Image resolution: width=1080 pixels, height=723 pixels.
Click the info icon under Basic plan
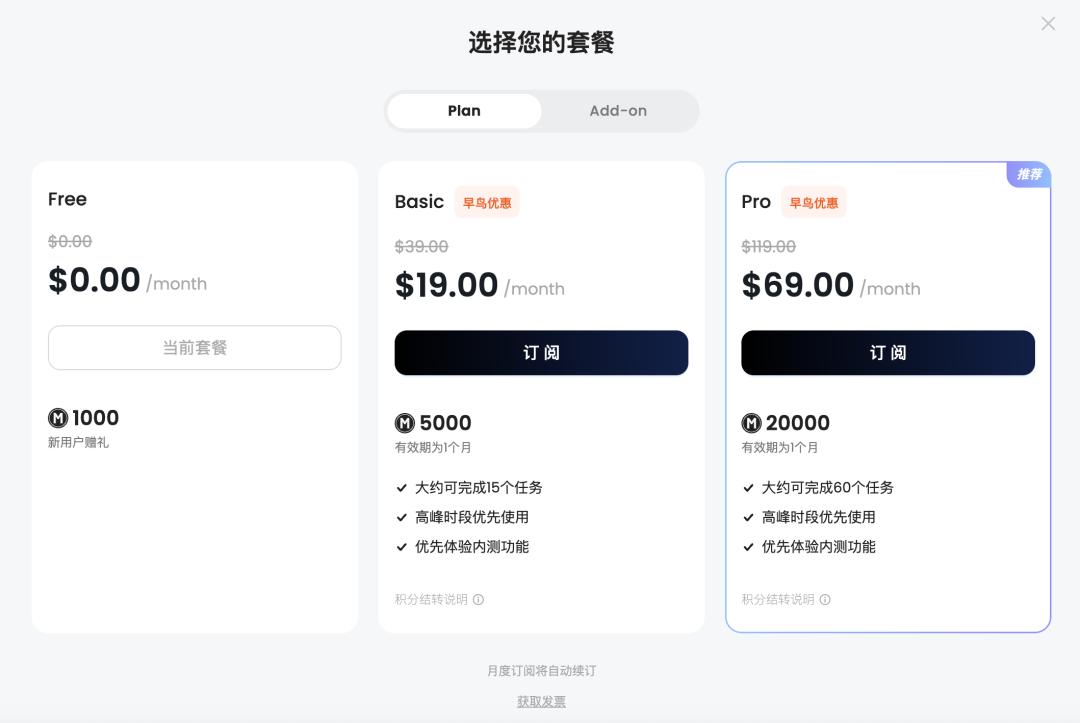click(x=478, y=600)
